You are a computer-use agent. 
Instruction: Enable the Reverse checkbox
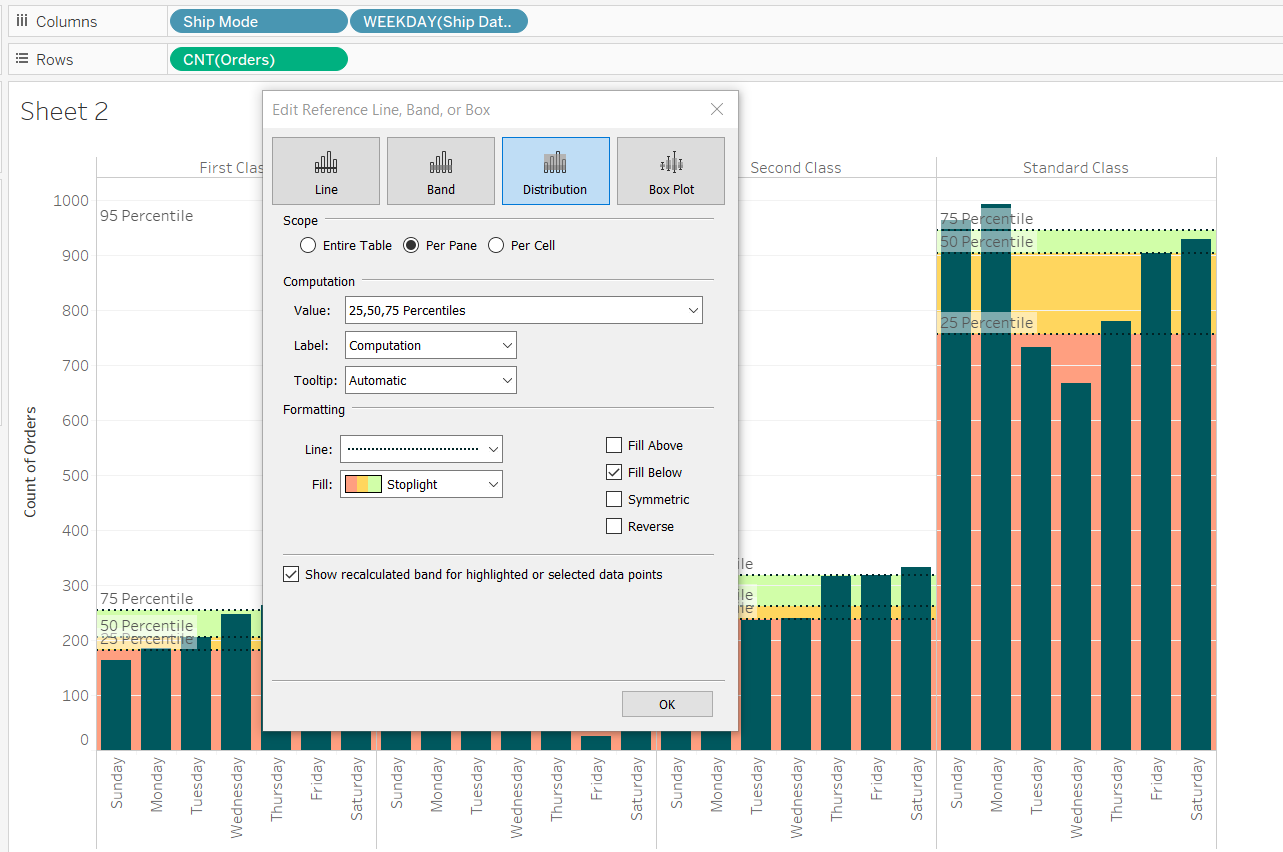614,526
